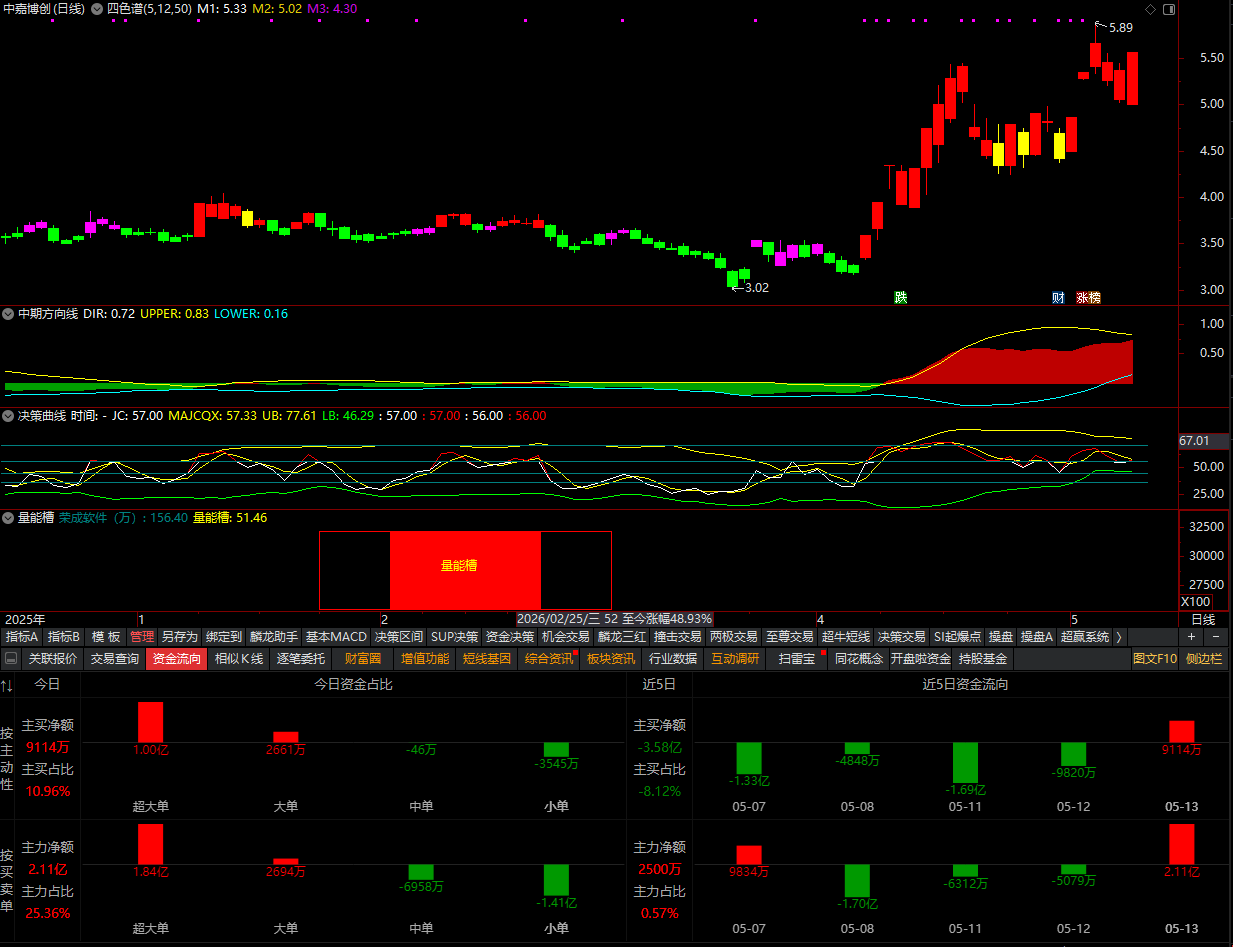
Task: Click the diamond icon at chart top-right
Action: coord(1151,9)
